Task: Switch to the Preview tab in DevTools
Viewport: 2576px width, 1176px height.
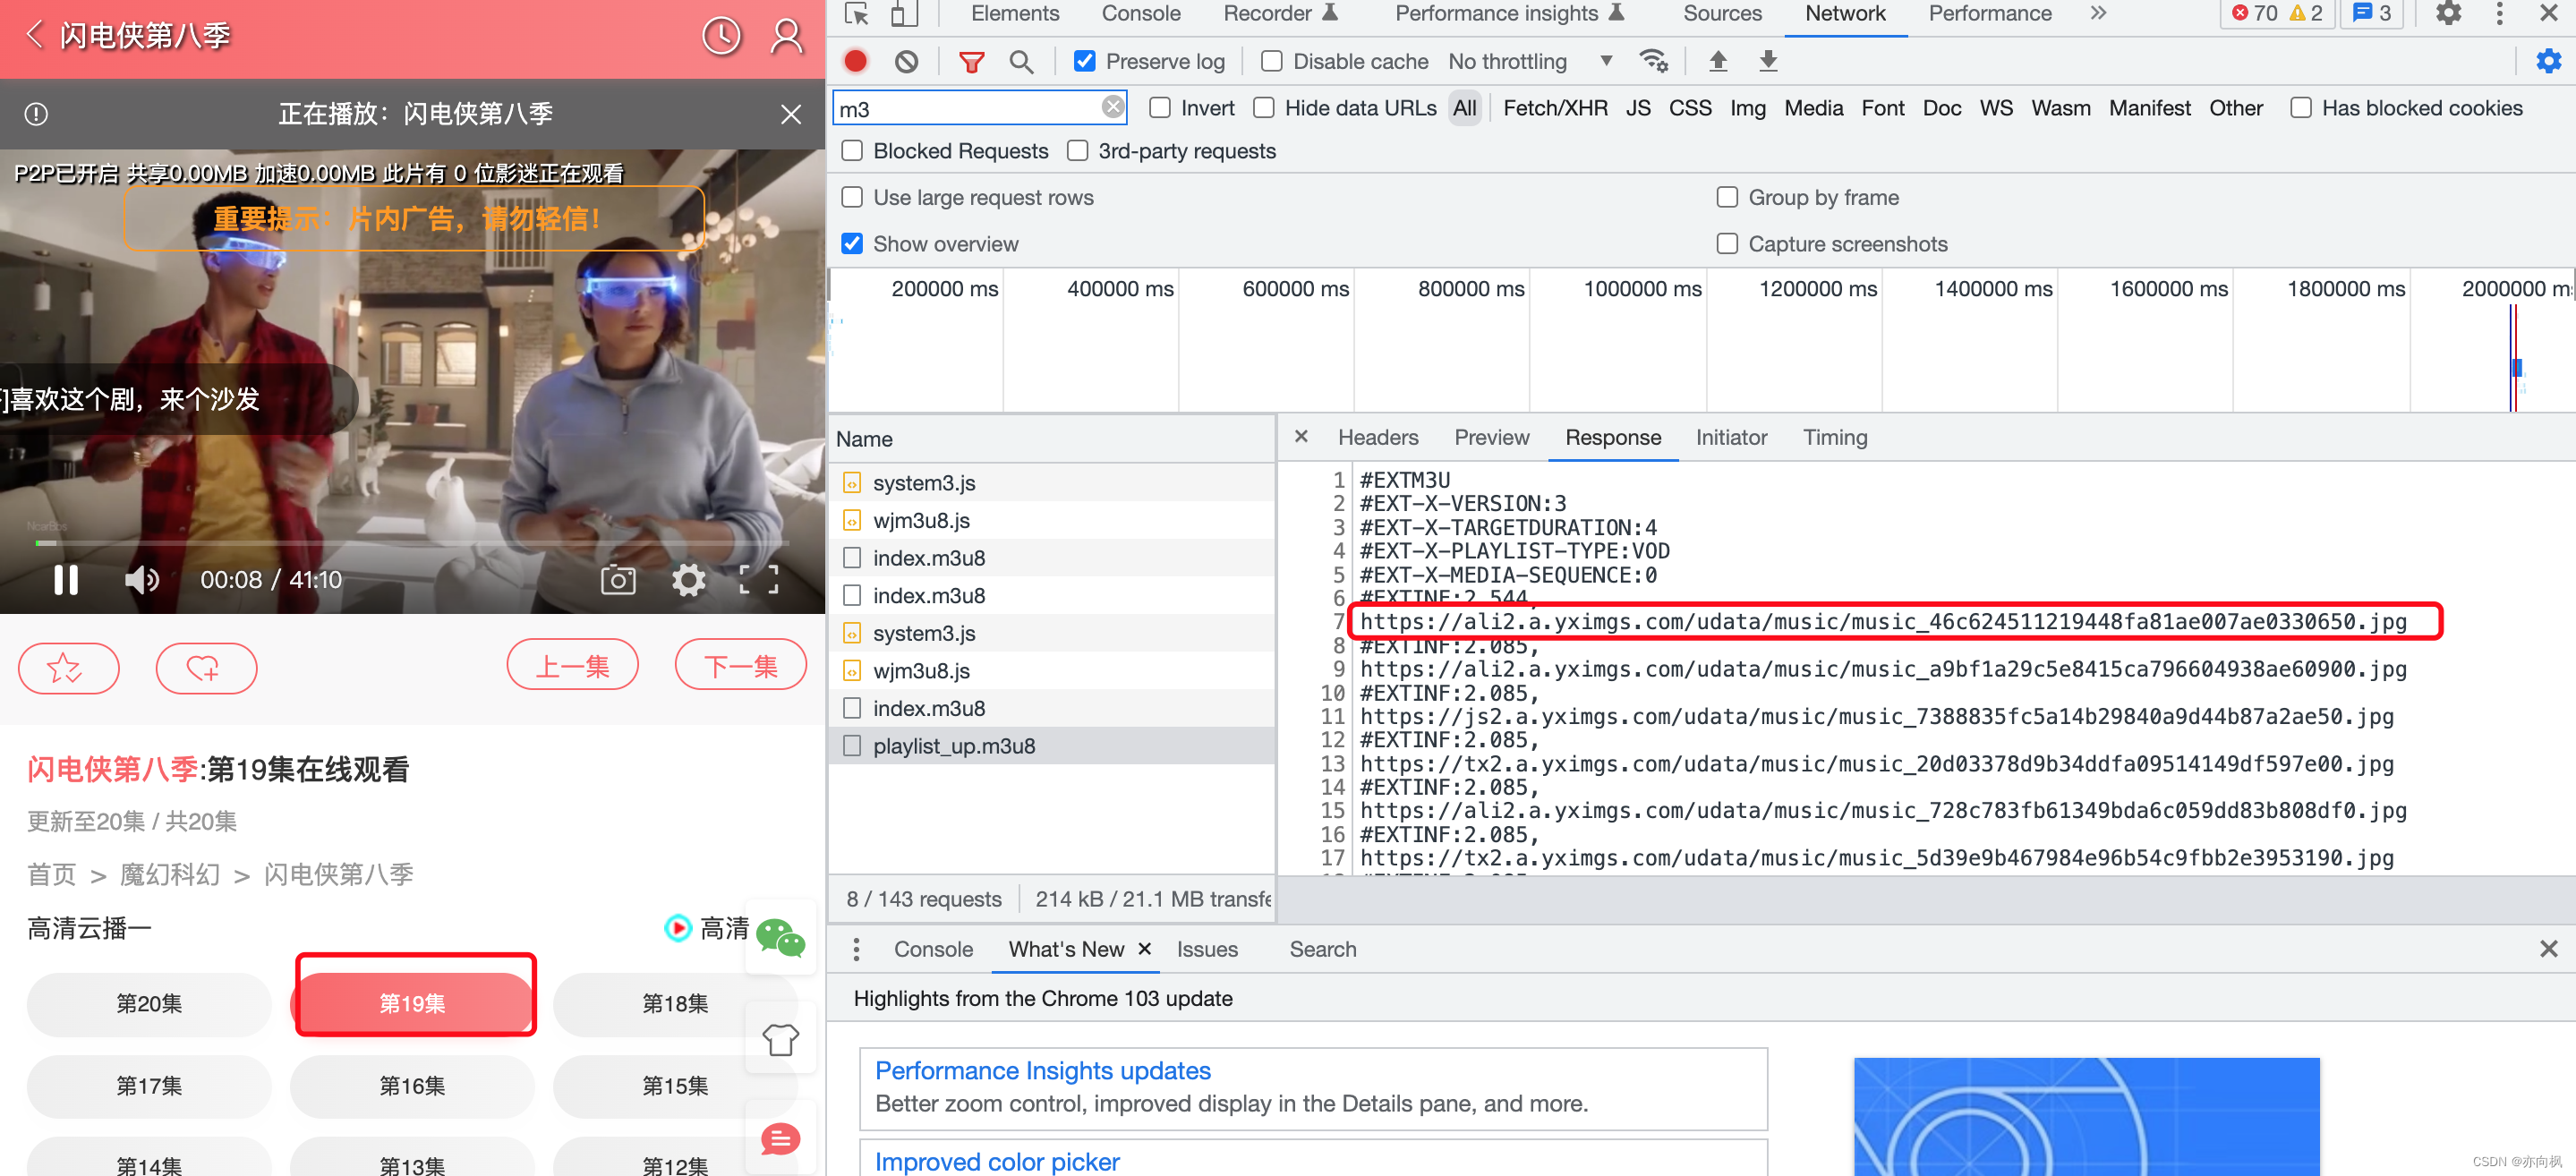Action: (x=1490, y=437)
